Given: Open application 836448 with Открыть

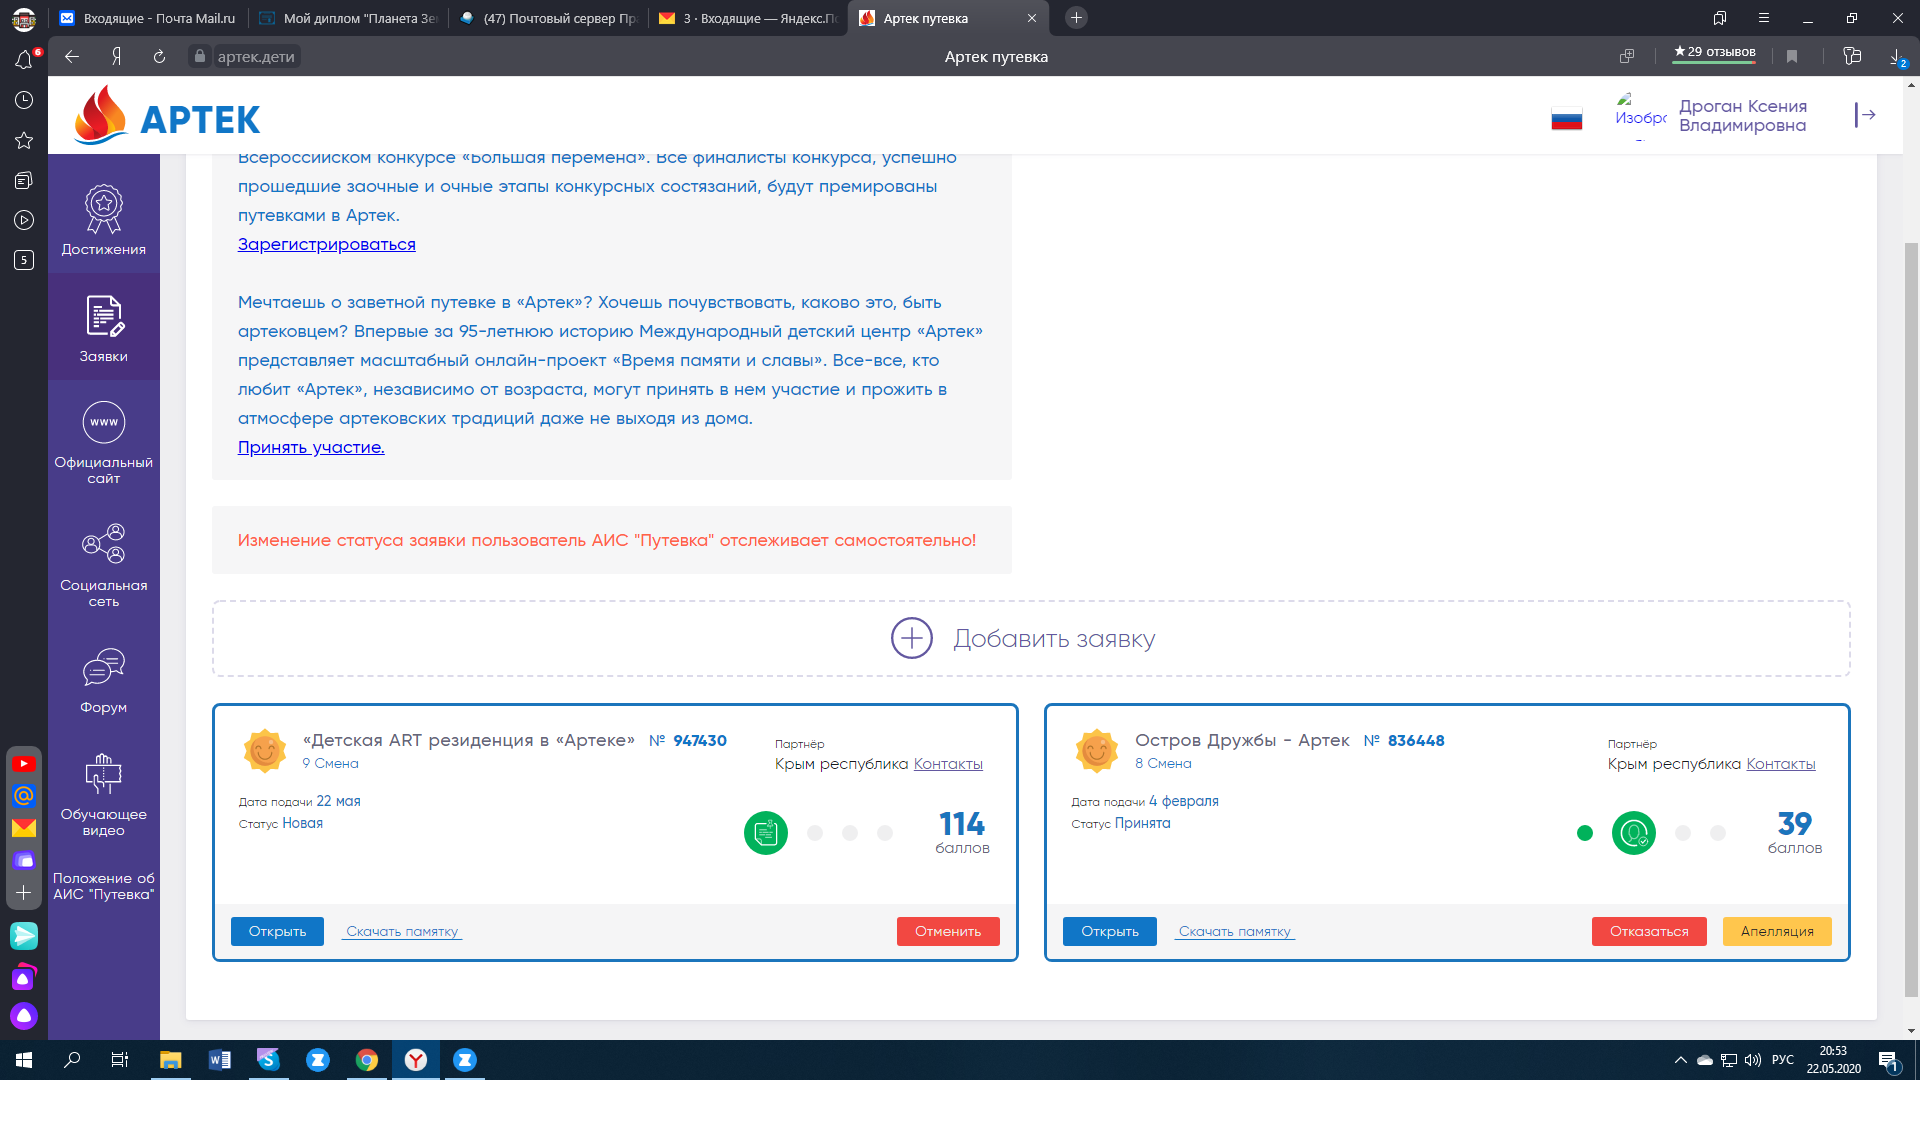Looking at the screenshot, I should click(1110, 931).
